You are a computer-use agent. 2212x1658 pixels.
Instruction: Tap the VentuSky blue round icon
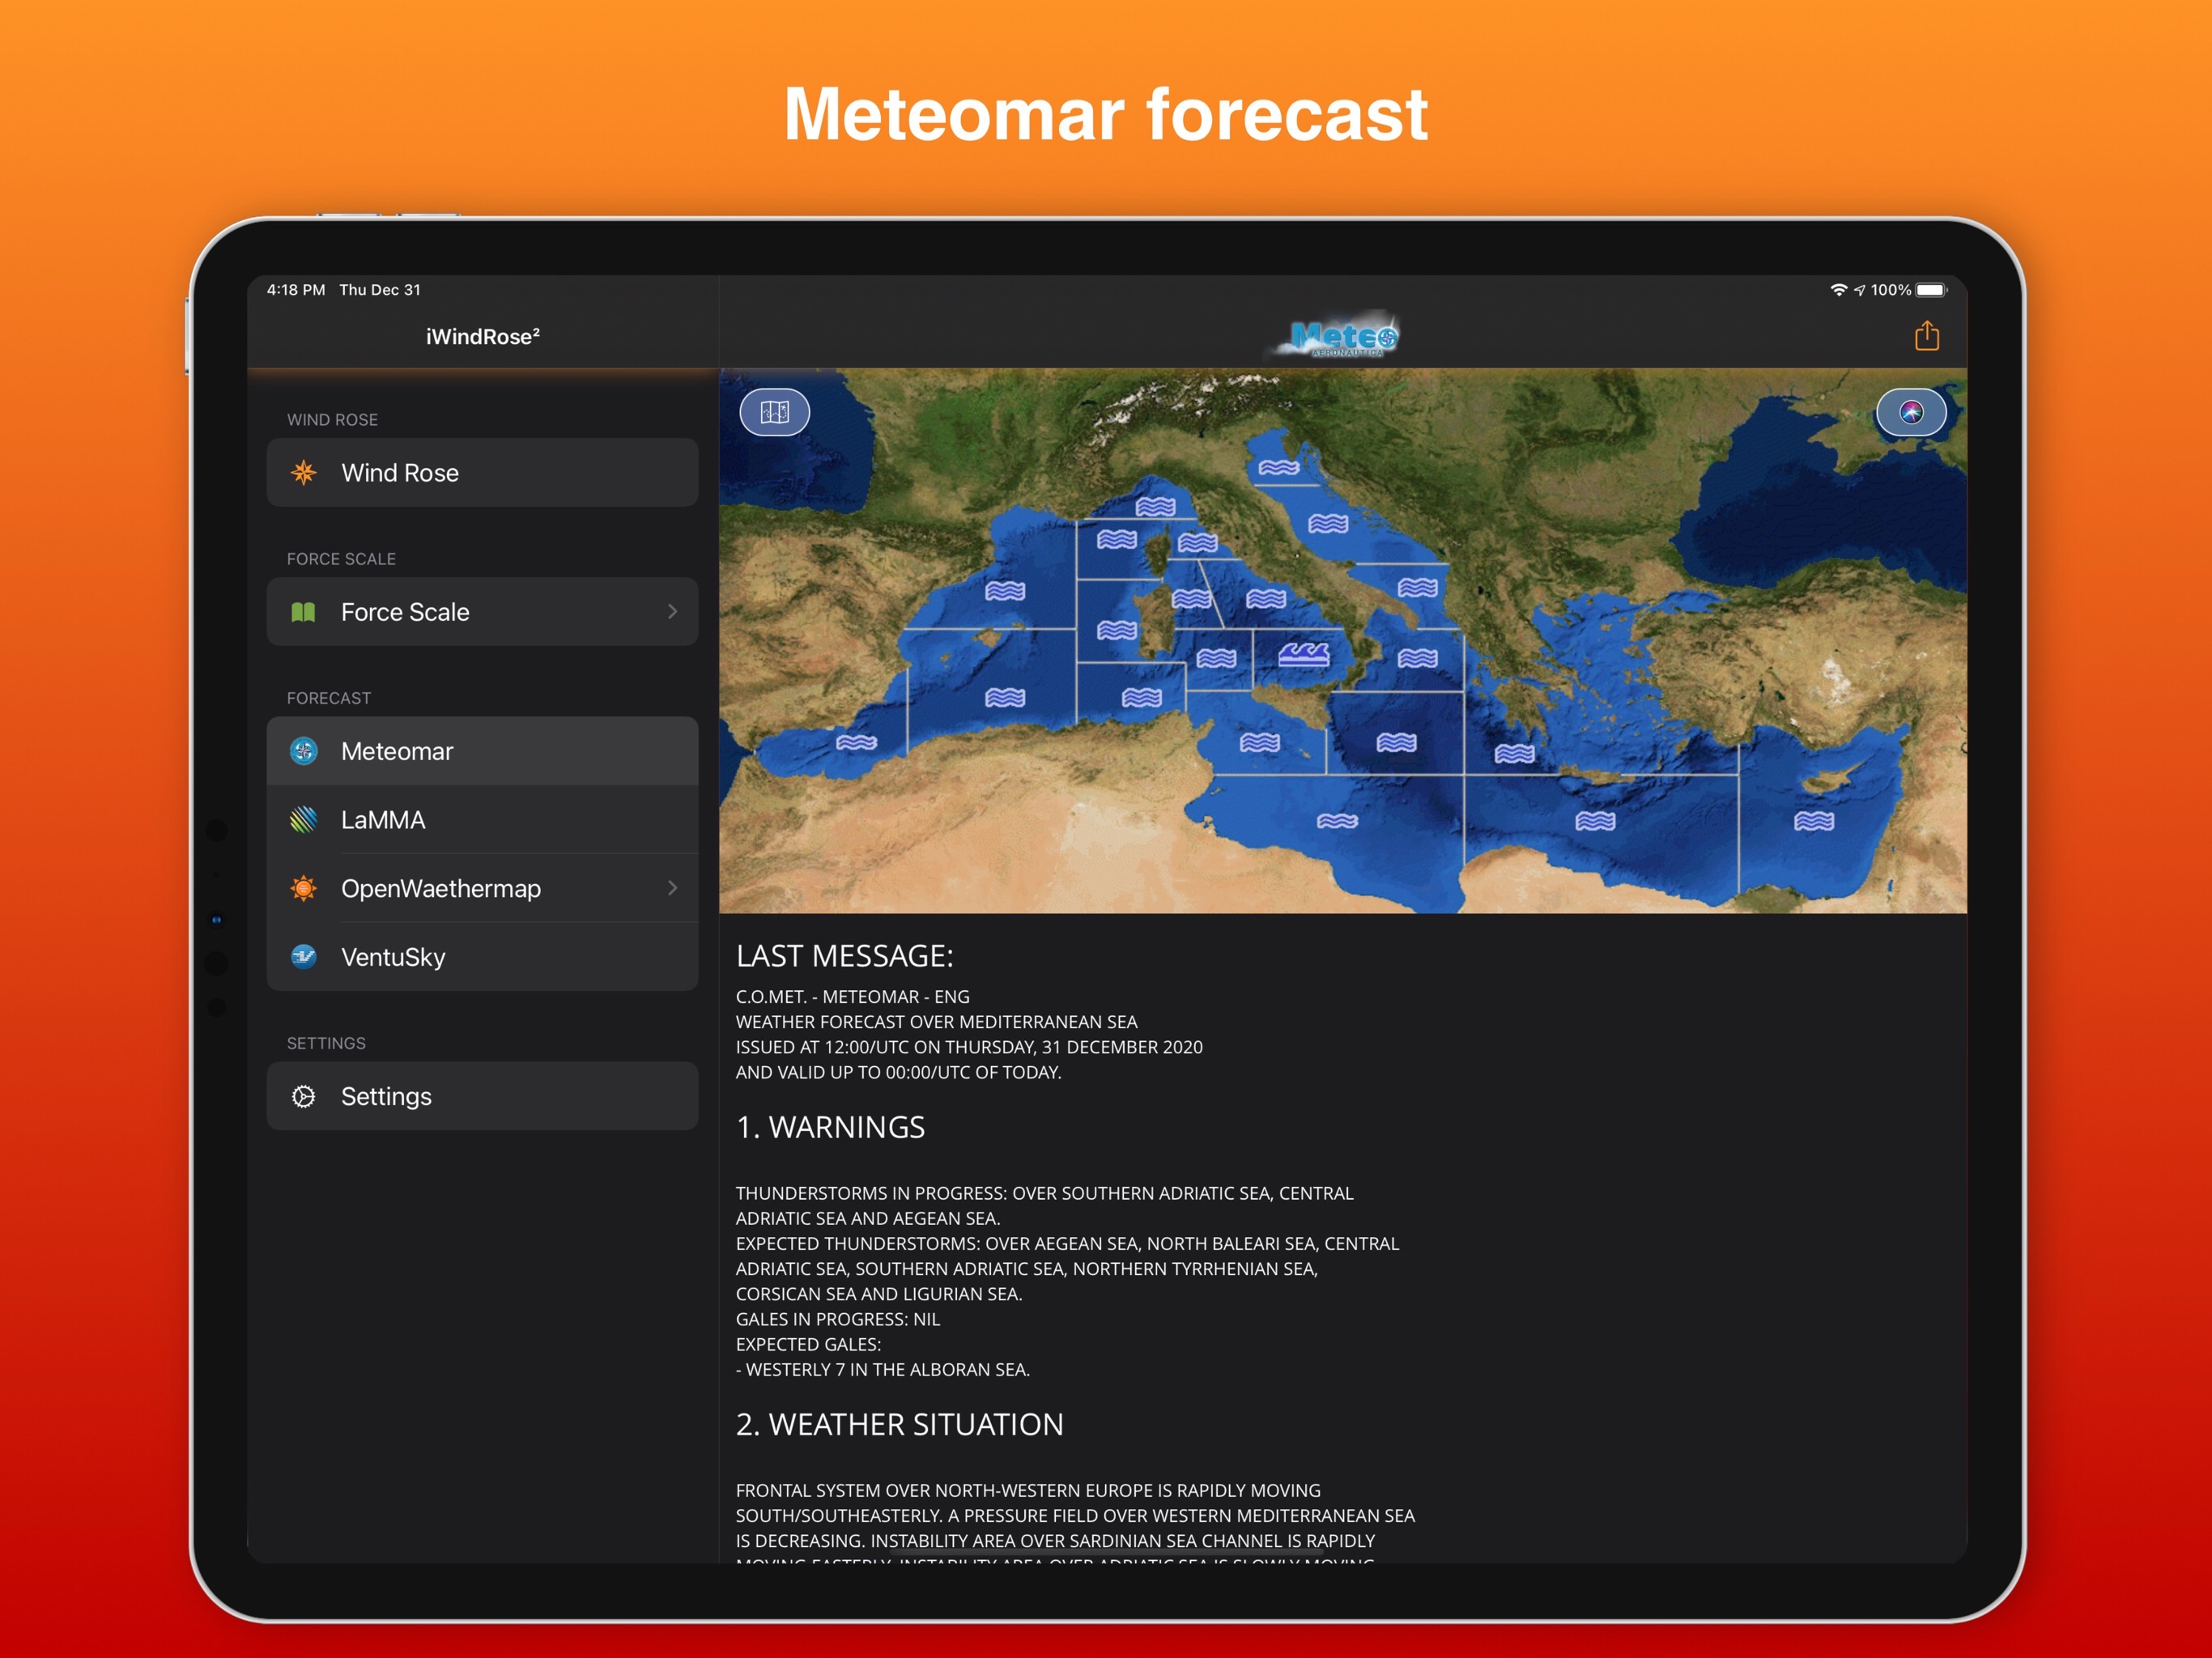click(x=303, y=957)
